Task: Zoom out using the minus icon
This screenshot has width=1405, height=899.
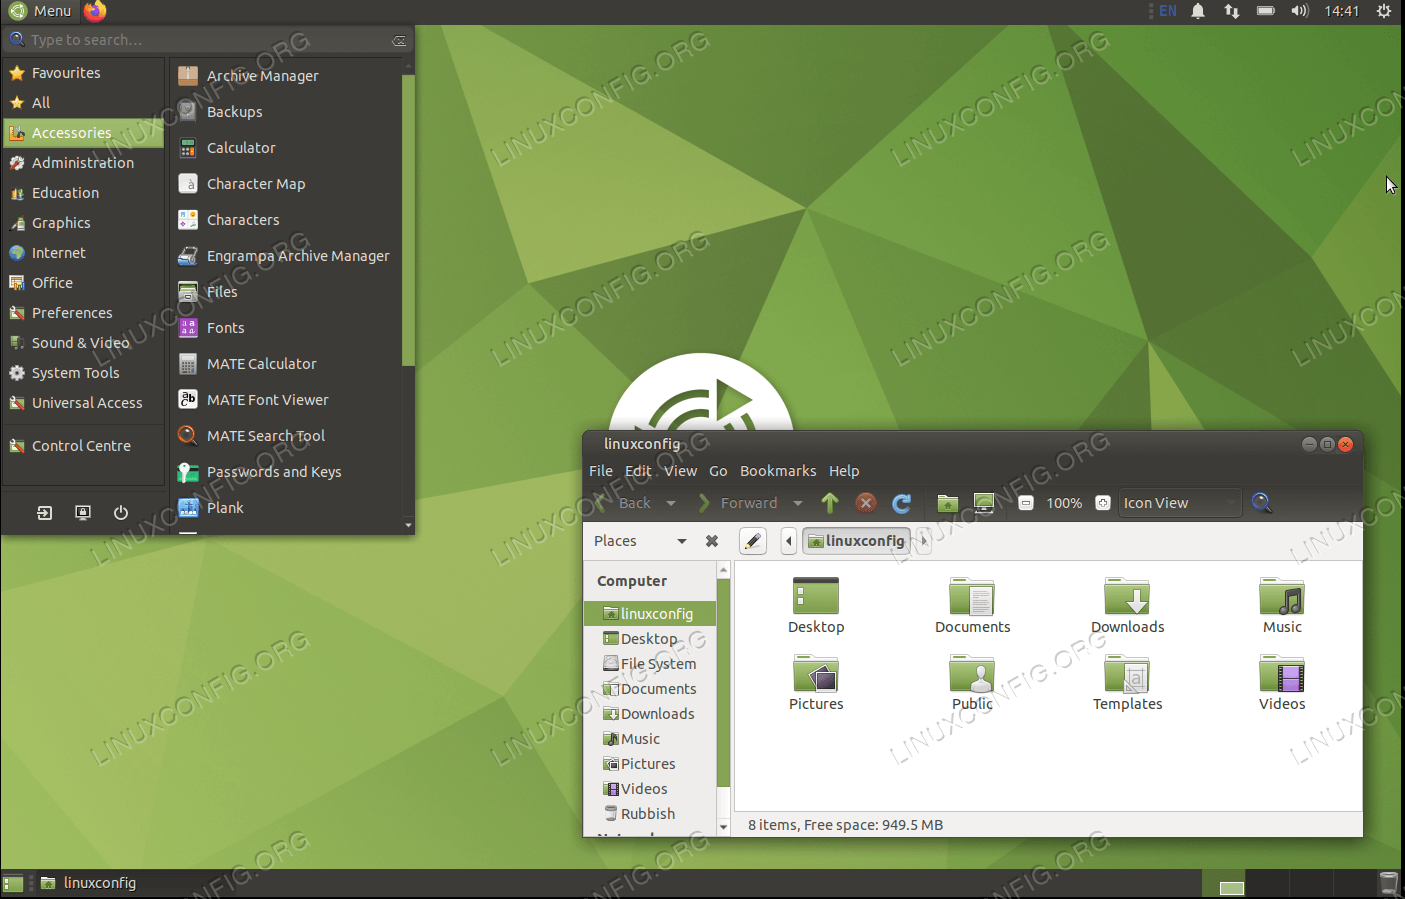Action: pyautogui.click(x=1026, y=503)
